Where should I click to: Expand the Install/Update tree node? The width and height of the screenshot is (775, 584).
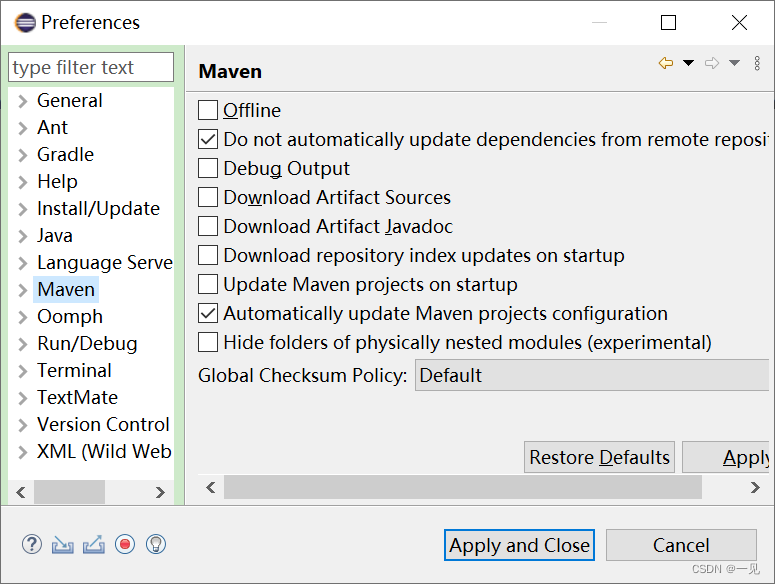click(x=23, y=209)
